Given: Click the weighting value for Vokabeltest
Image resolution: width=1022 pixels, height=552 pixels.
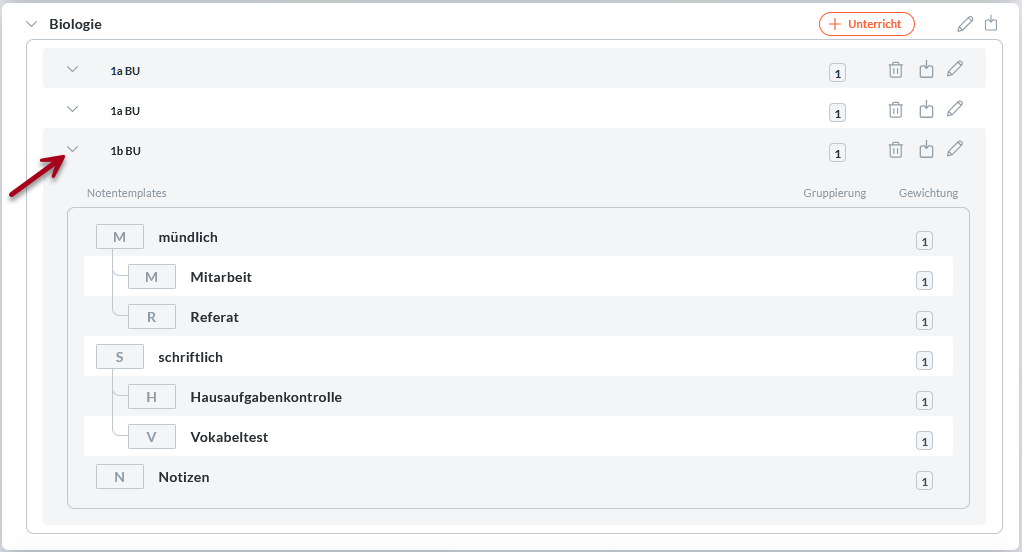Looking at the screenshot, I should (x=924, y=442).
